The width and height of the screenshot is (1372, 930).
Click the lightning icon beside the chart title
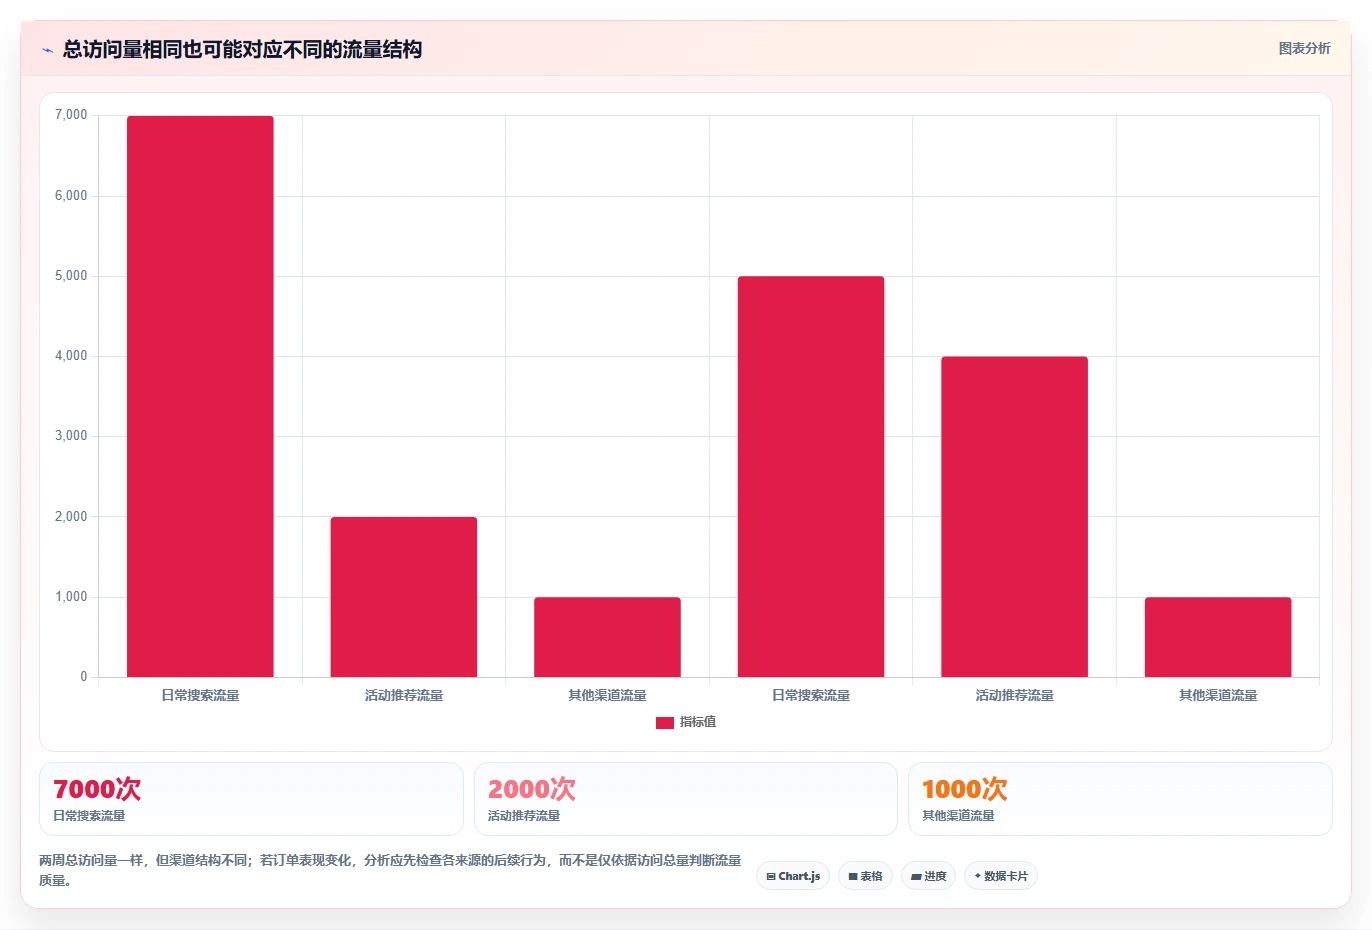coord(47,50)
